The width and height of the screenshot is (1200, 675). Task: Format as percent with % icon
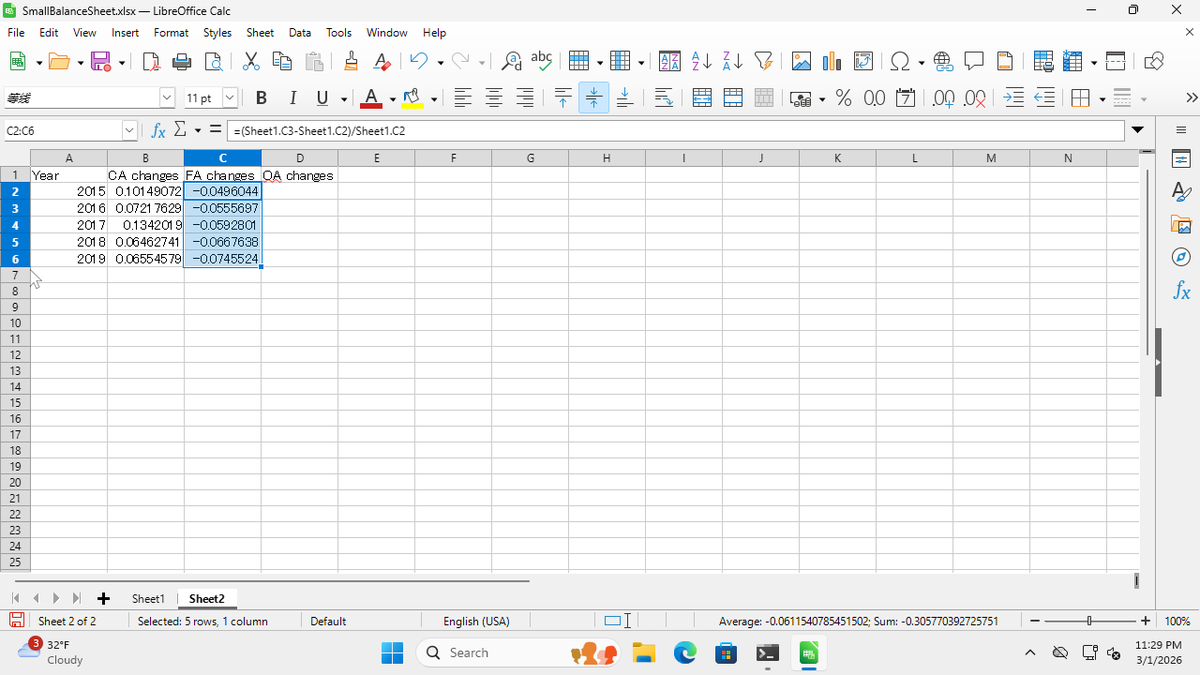pyautogui.click(x=843, y=98)
